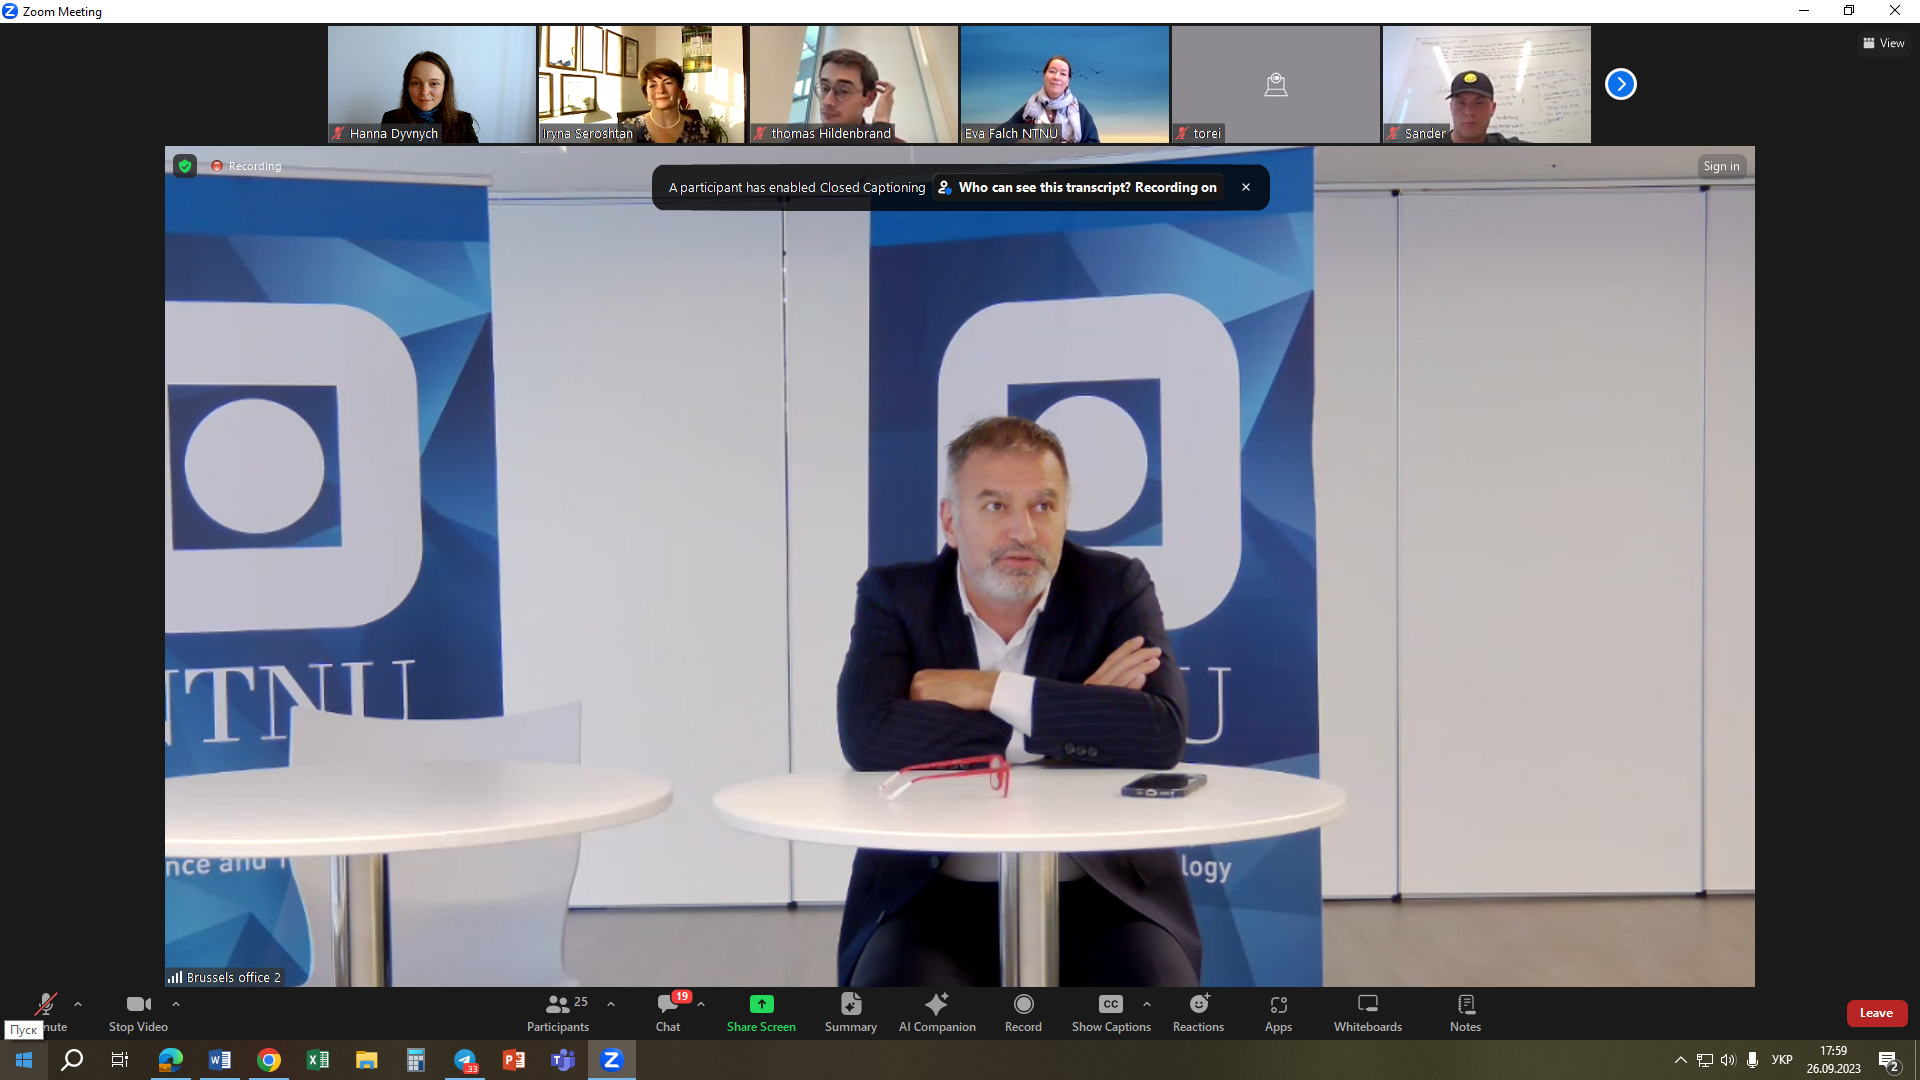Viewport: 1920px width, 1080px height.
Task: Expand the video options arrow beside Stop Video
Action: [x=176, y=1004]
